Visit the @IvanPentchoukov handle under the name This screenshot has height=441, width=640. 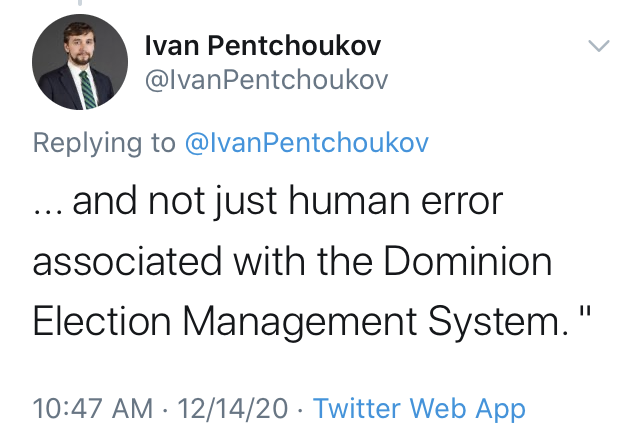click(x=266, y=80)
